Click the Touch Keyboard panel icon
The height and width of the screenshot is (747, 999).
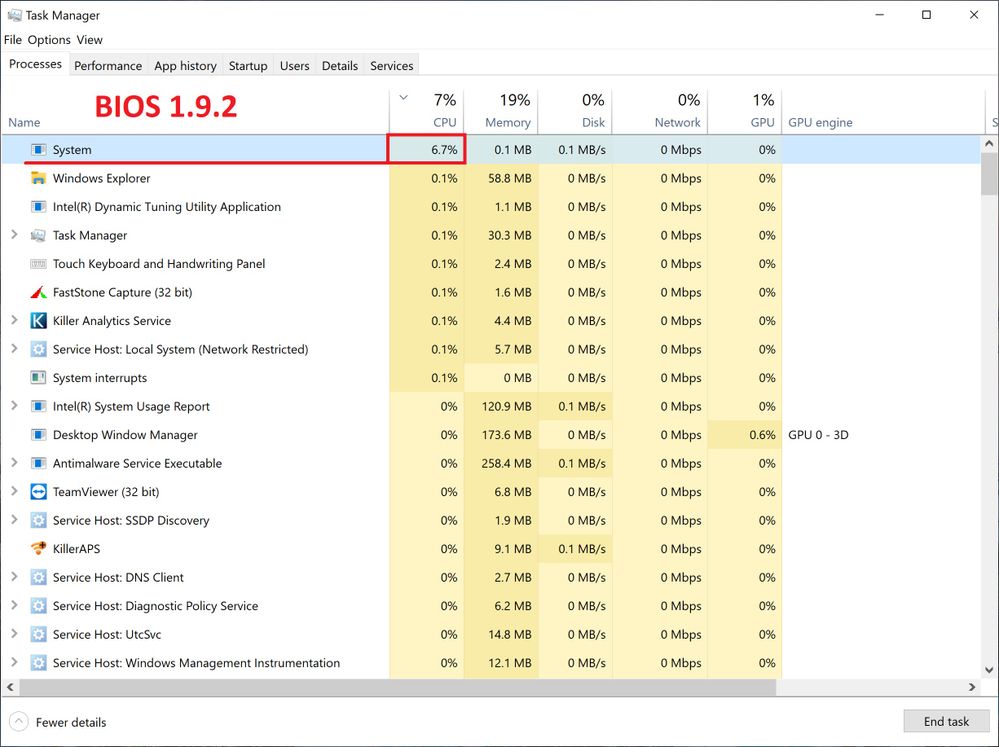pos(38,264)
